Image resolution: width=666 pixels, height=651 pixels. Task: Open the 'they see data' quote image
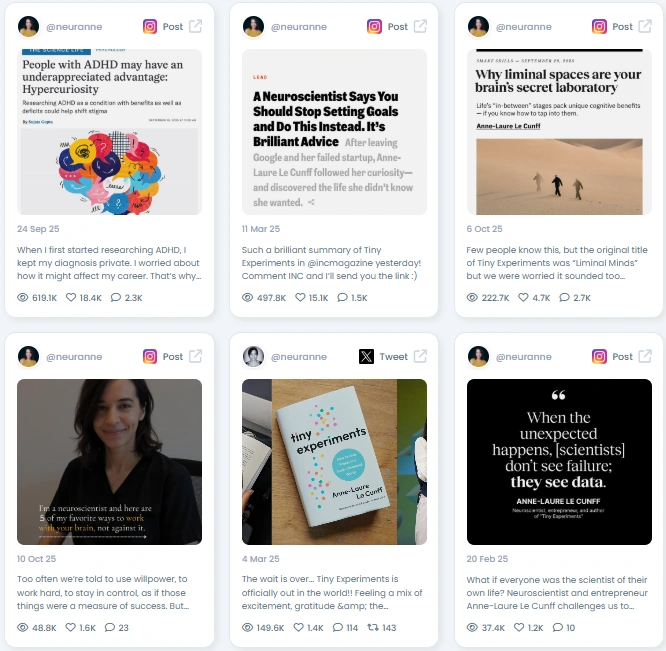click(559, 462)
